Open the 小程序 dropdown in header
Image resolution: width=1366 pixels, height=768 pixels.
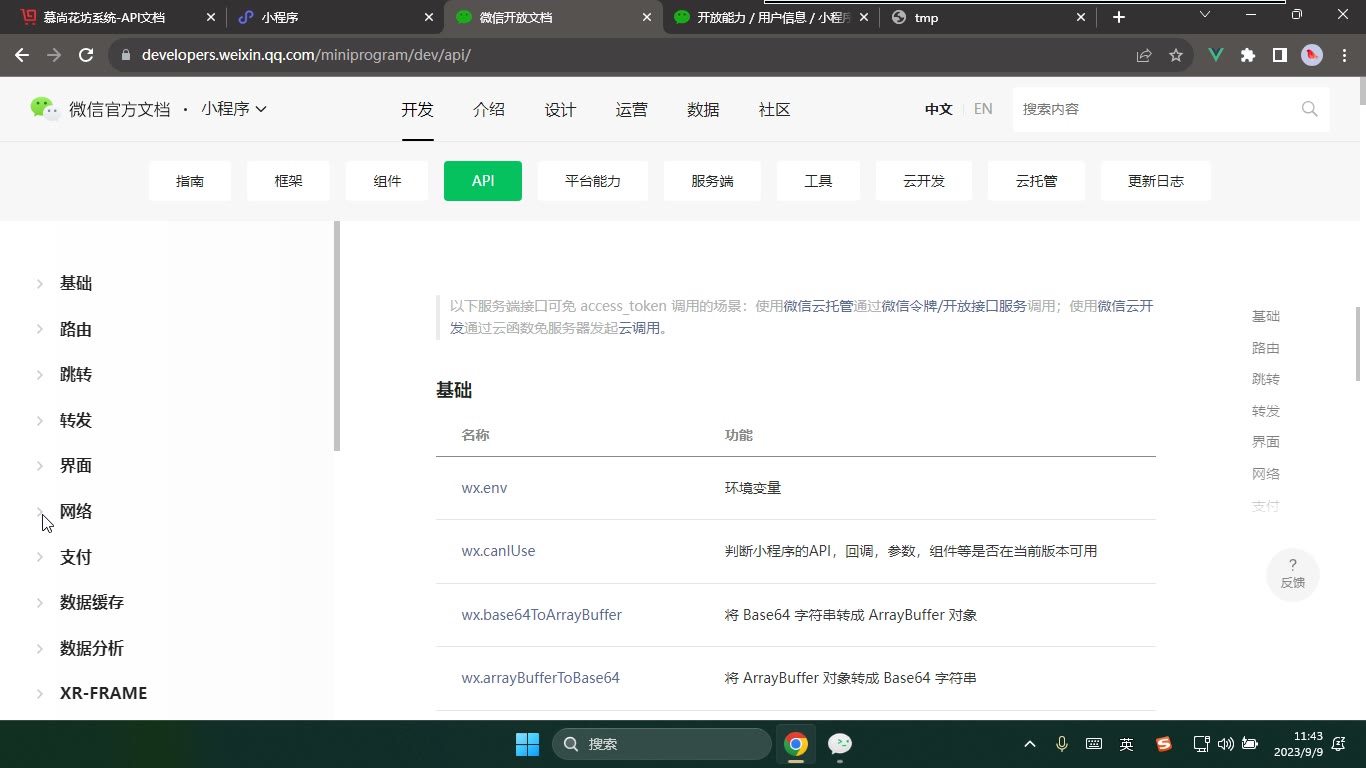pos(234,109)
